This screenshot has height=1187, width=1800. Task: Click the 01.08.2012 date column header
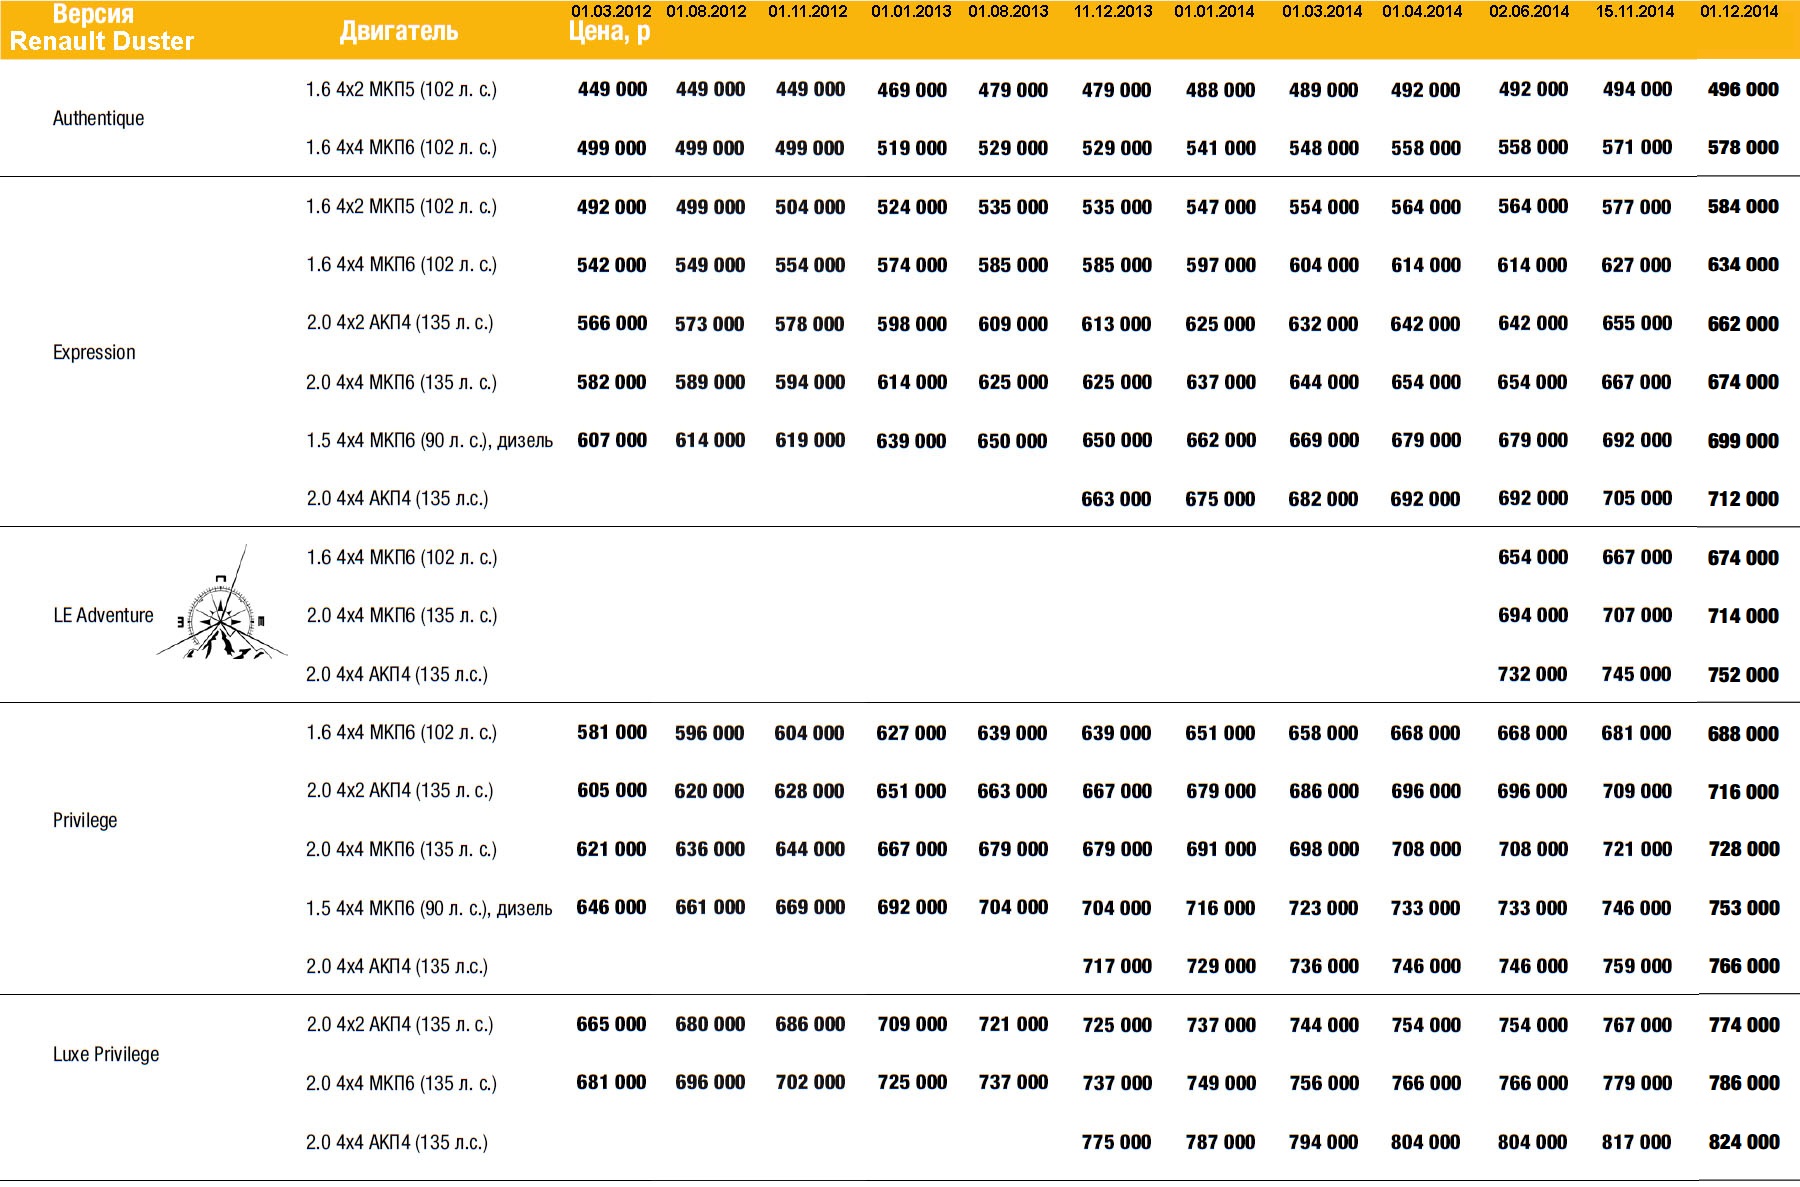[706, 11]
